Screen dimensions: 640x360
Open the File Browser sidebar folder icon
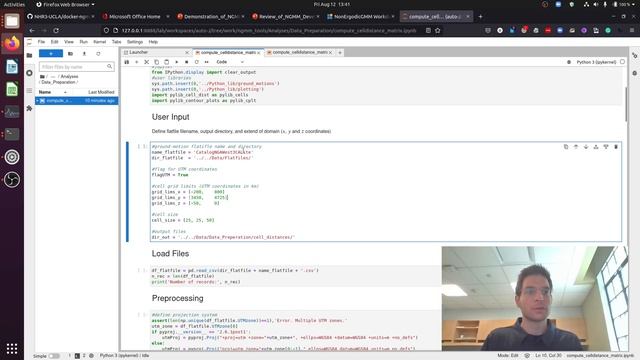tap(29, 55)
